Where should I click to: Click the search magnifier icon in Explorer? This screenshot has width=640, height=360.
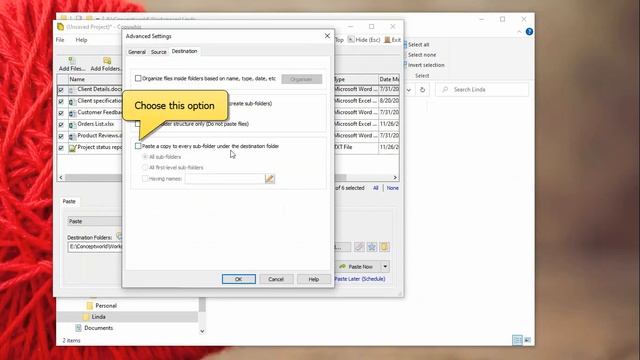445,89
